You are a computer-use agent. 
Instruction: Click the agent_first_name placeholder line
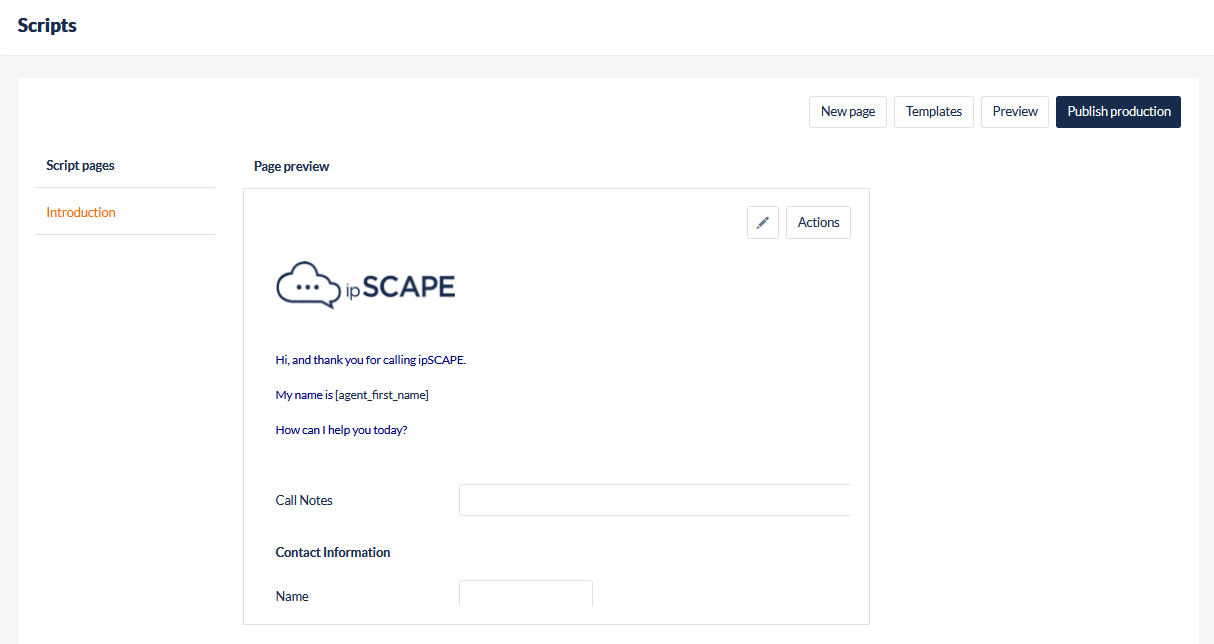point(352,395)
